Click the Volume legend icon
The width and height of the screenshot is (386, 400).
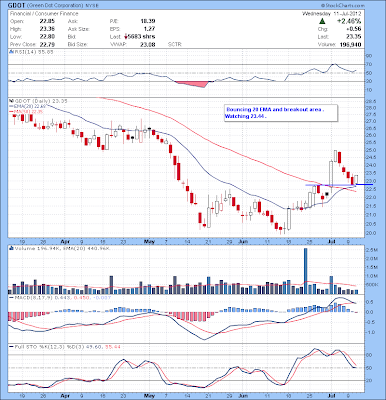point(11,248)
